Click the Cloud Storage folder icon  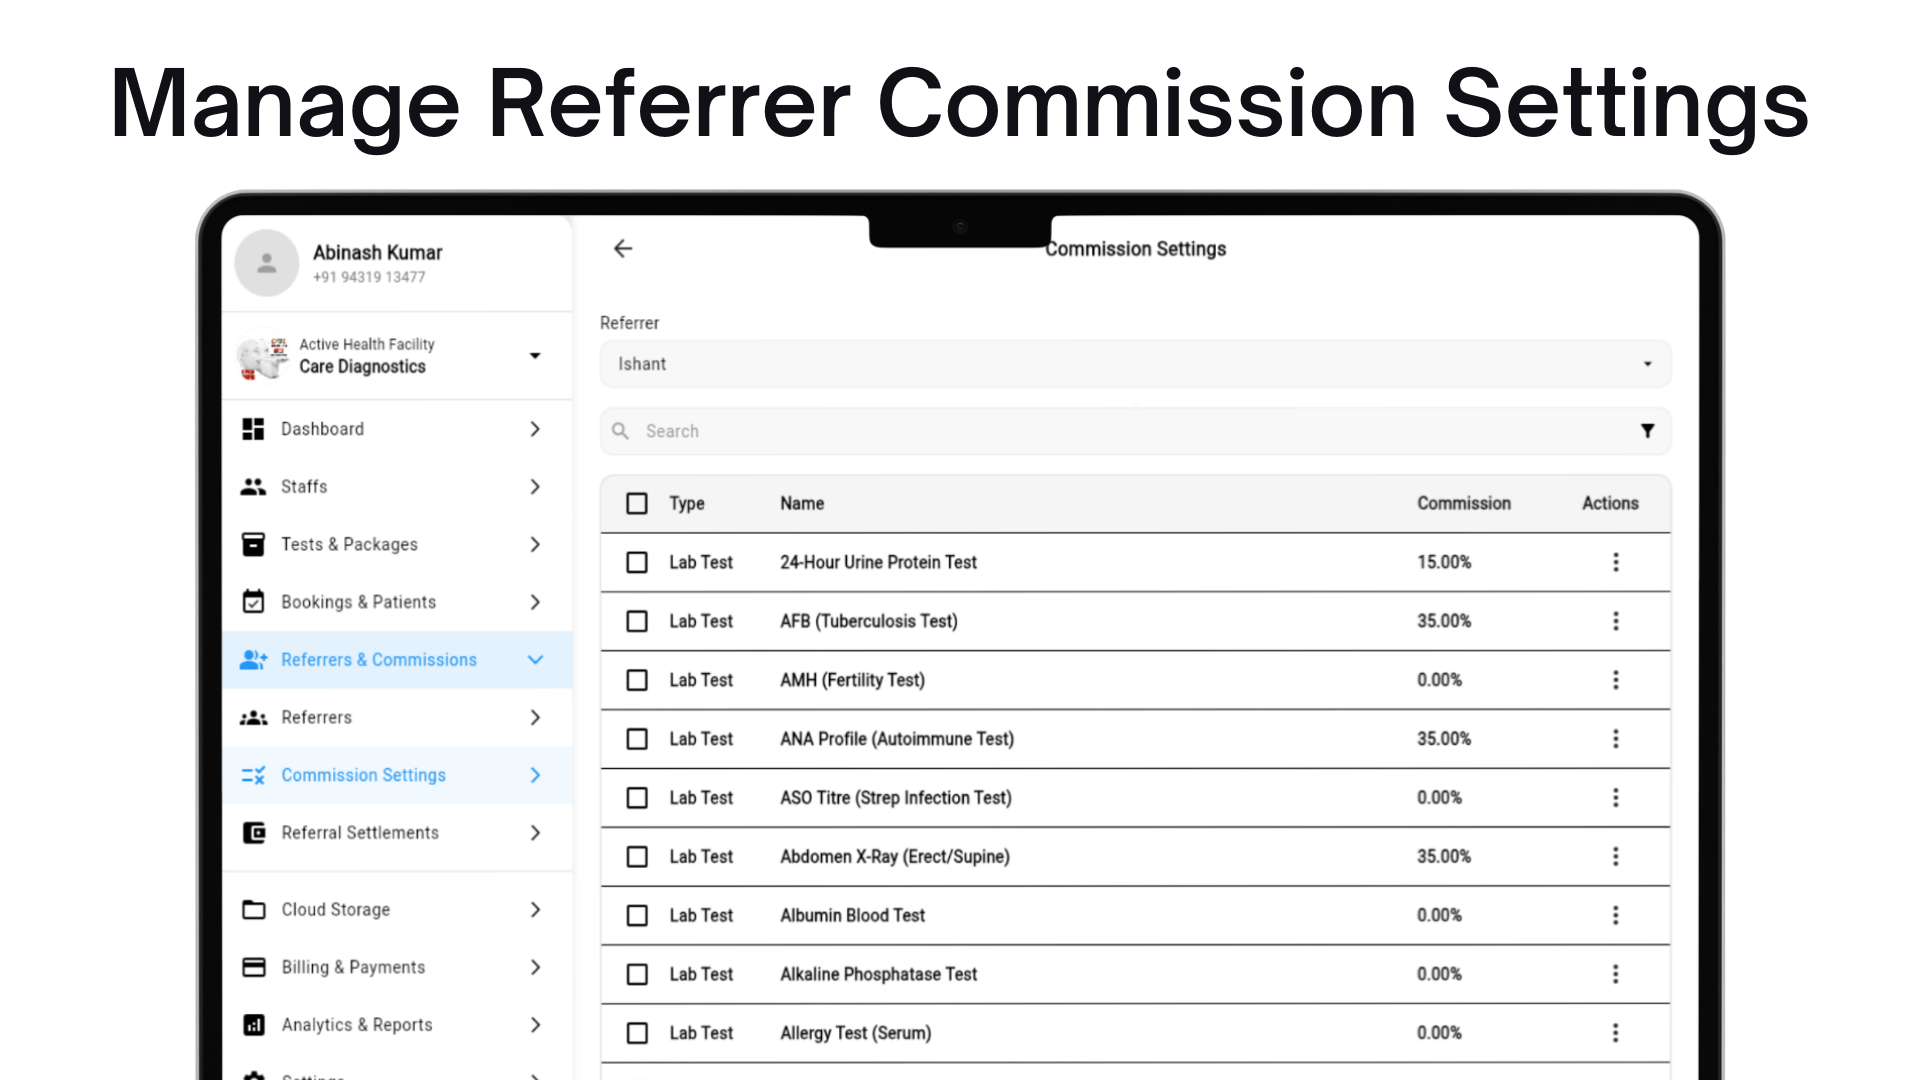[254, 910]
